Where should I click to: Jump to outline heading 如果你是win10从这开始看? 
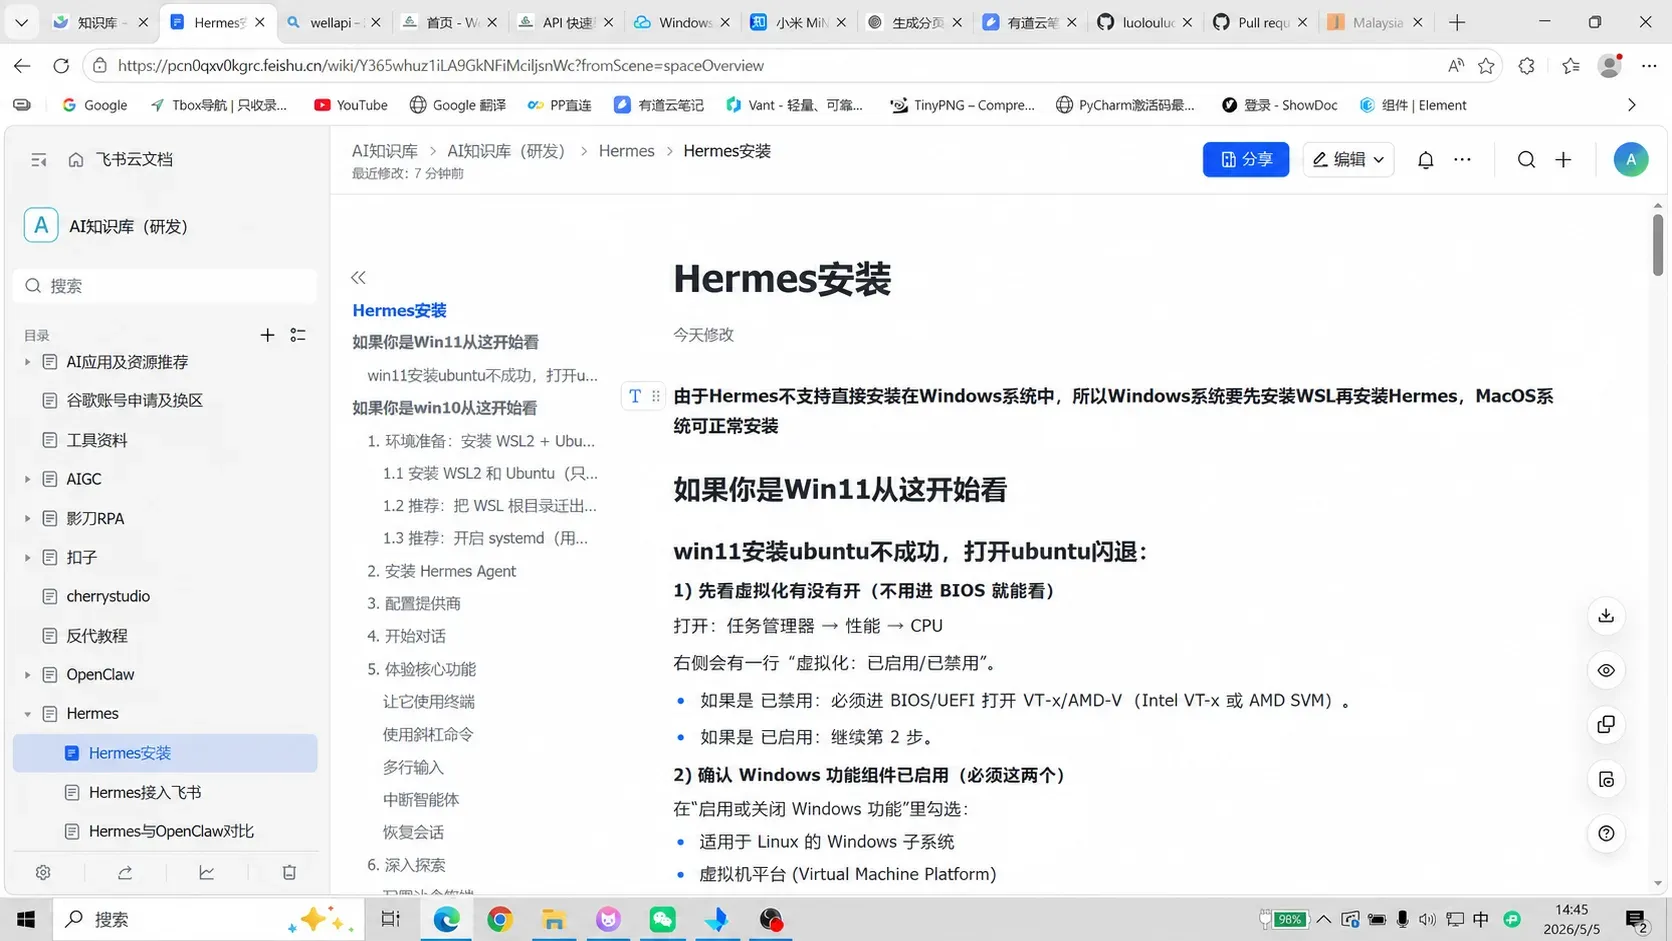444,408
